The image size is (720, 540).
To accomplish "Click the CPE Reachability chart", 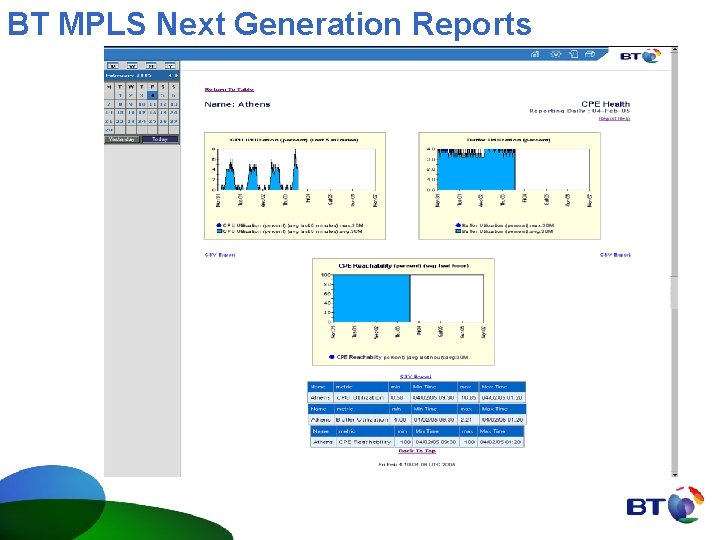I will point(403,312).
